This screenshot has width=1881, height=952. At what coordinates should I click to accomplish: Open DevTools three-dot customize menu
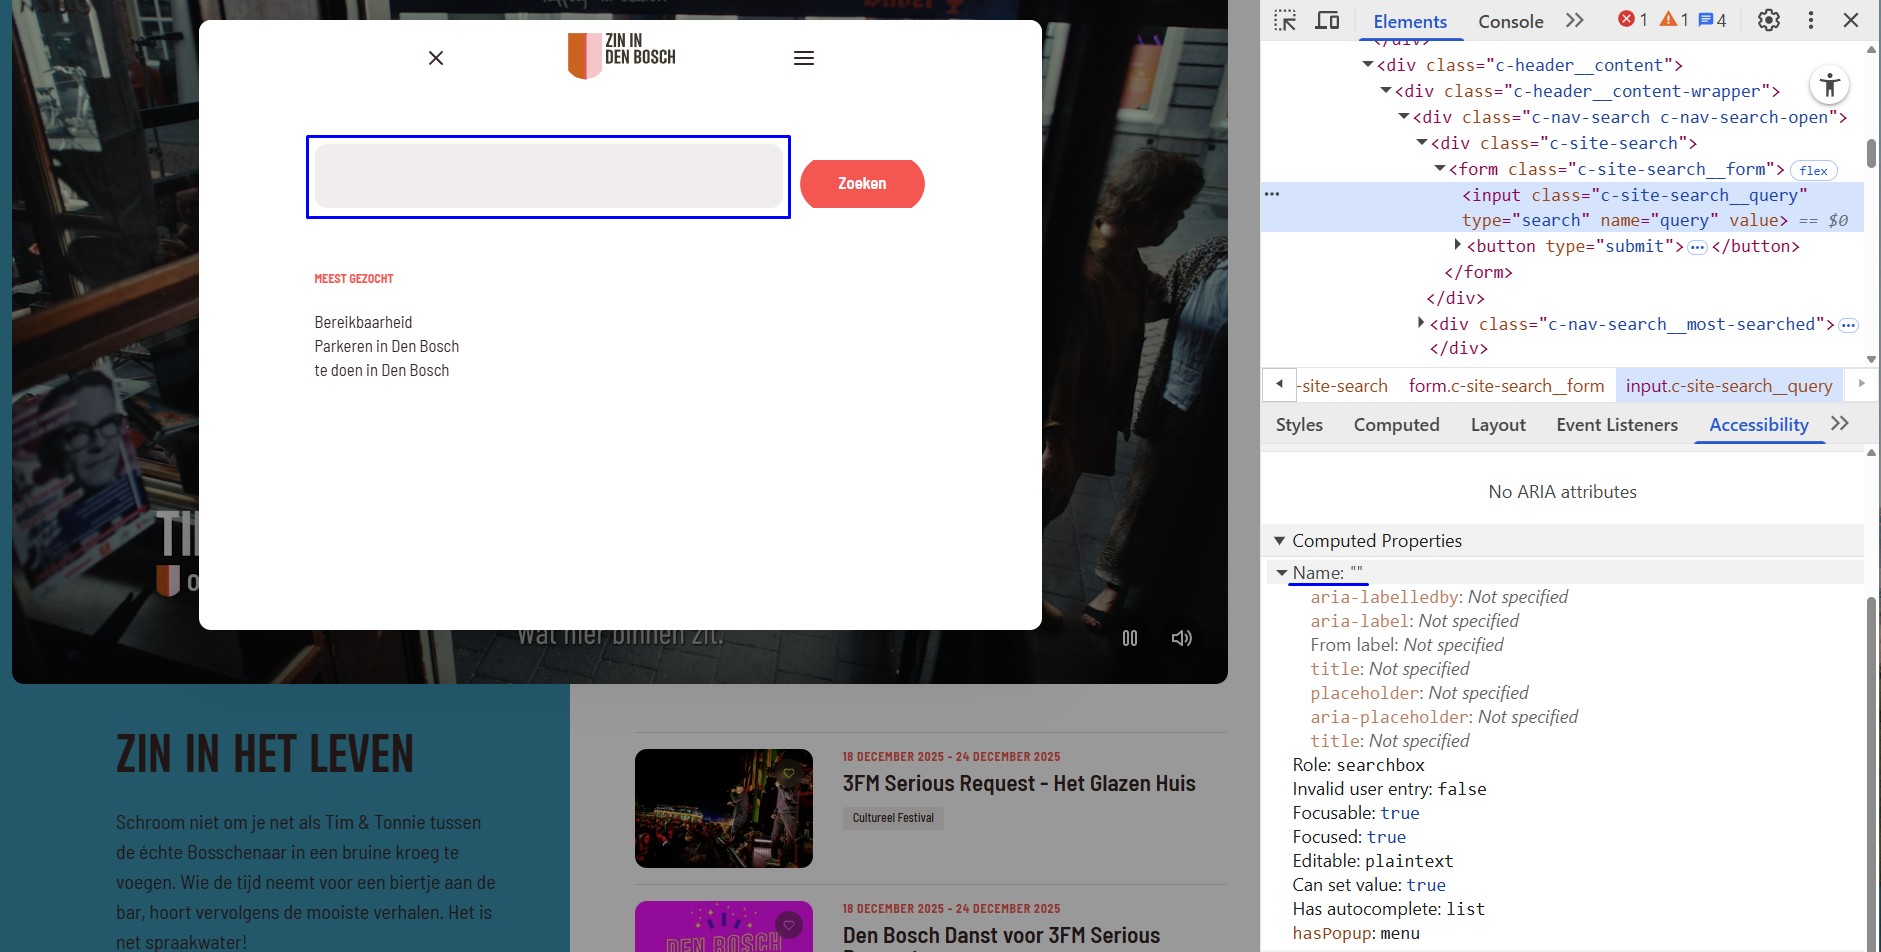[1810, 21]
